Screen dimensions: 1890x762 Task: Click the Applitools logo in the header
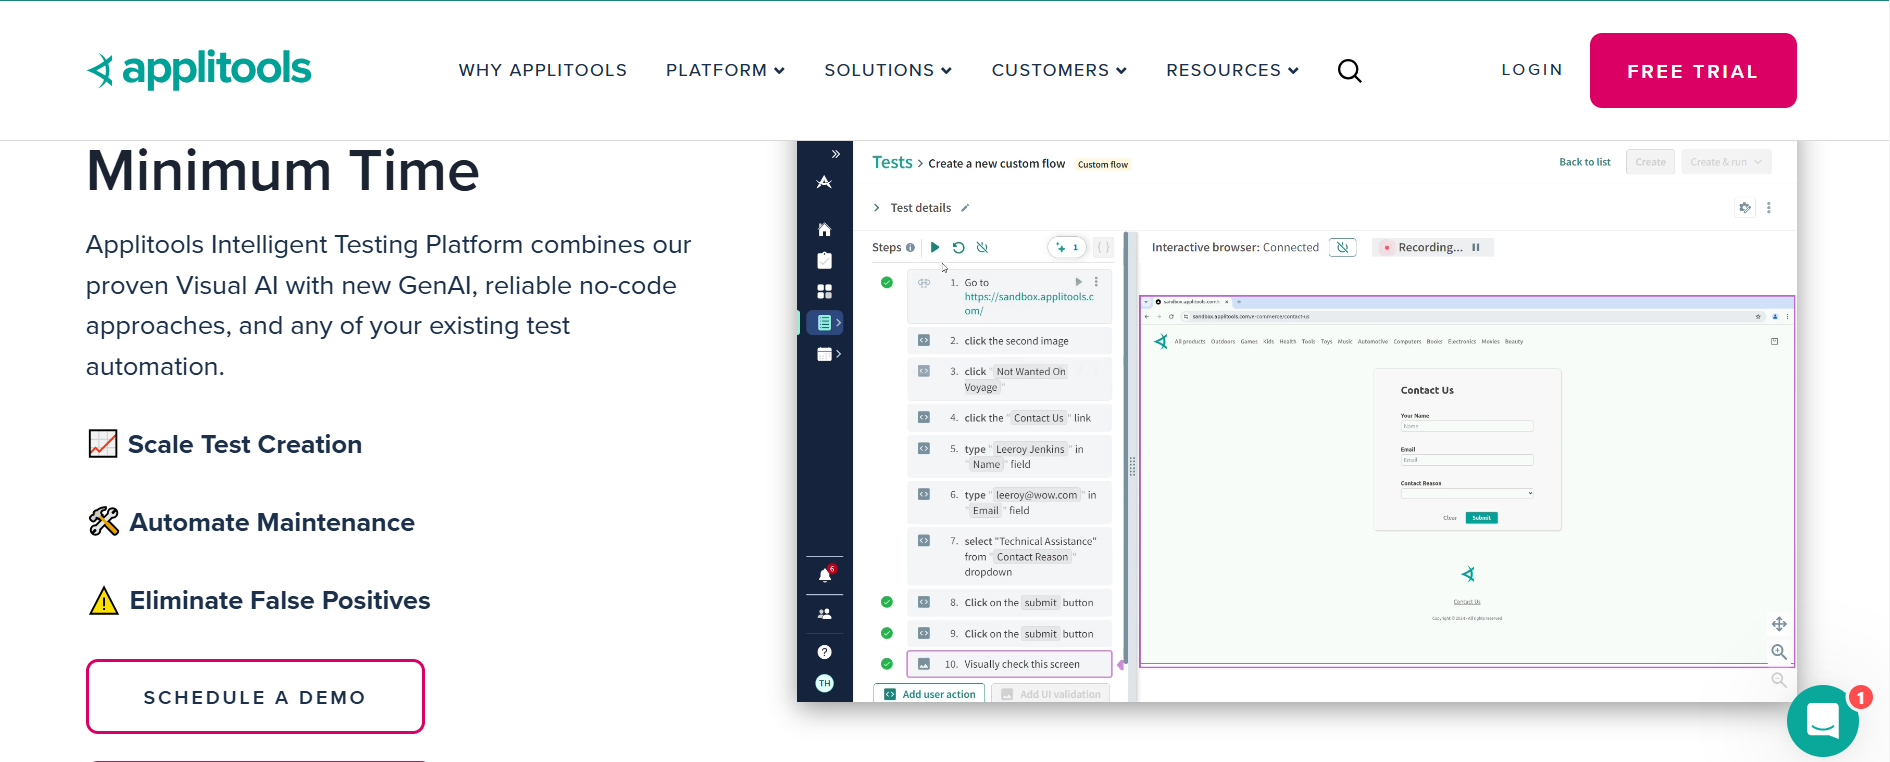coord(199,69)
